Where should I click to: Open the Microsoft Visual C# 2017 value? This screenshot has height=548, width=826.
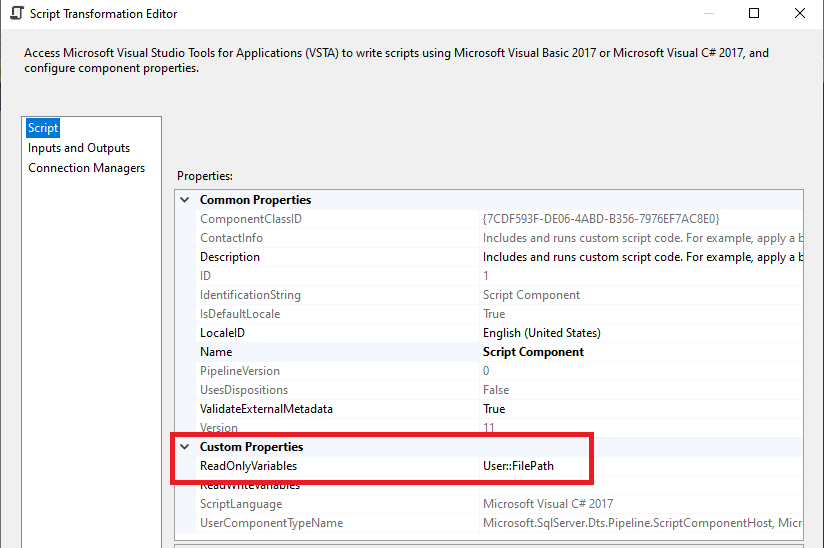[x=548, y=504]
